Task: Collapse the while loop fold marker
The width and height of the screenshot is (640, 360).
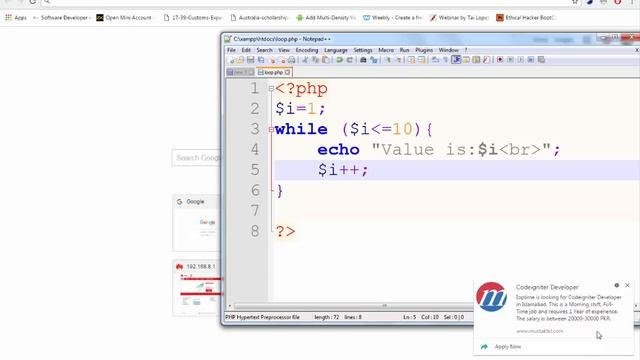Action: point(271,129)
